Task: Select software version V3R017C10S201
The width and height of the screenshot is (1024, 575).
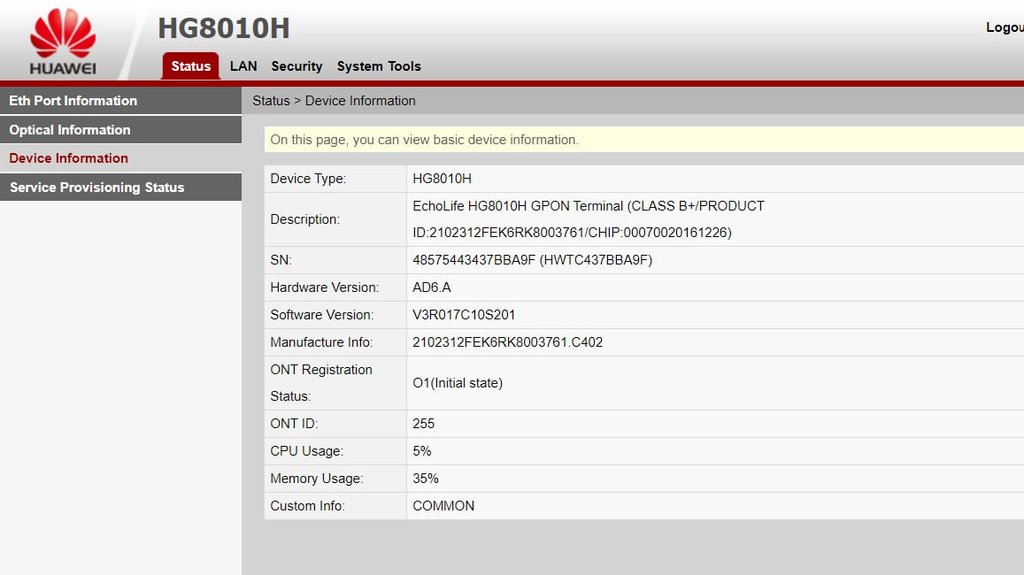Action: (464, 315)
